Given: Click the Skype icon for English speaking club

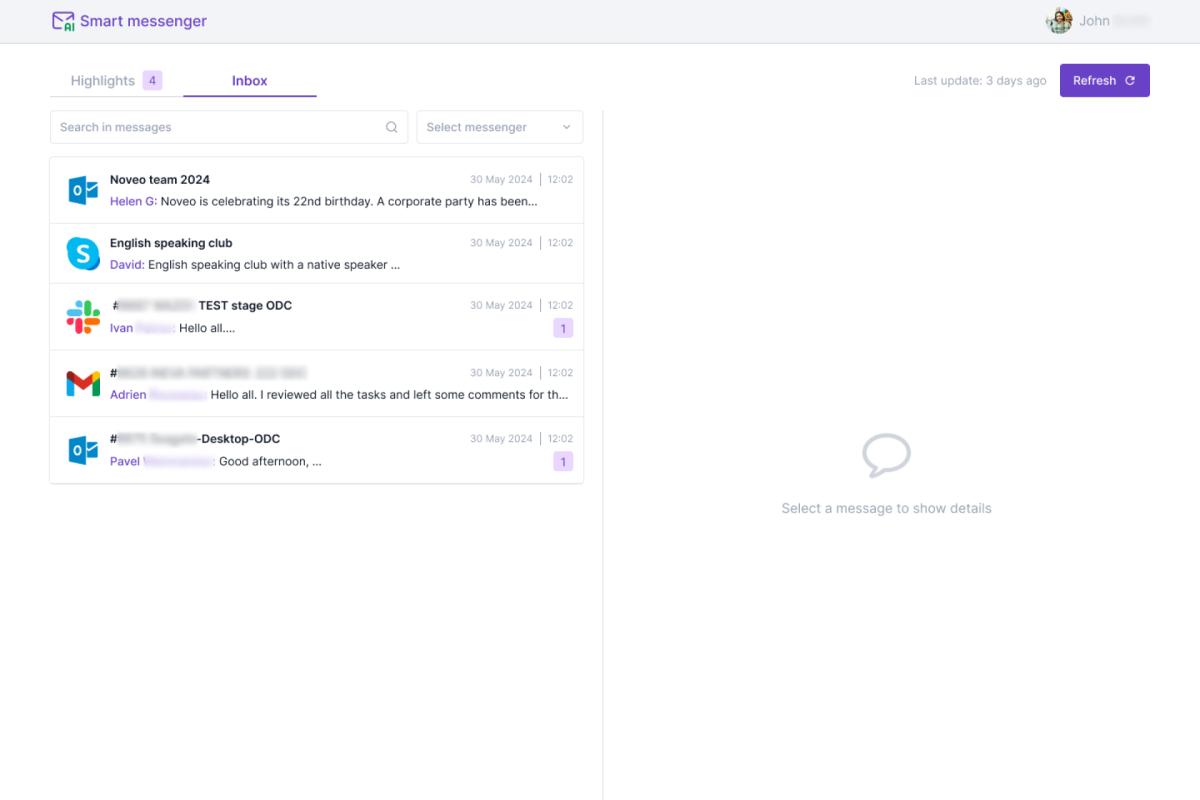Looking at the screenshot, I should (82, 253).
